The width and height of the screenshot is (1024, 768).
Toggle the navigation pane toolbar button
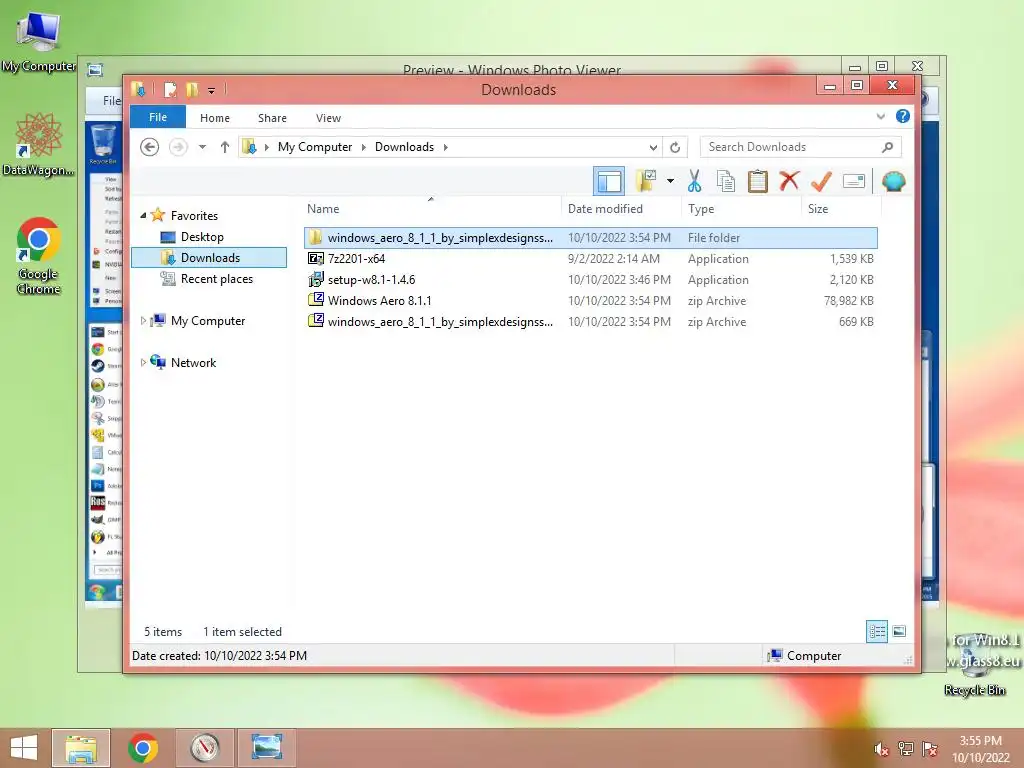coord(609,181)
